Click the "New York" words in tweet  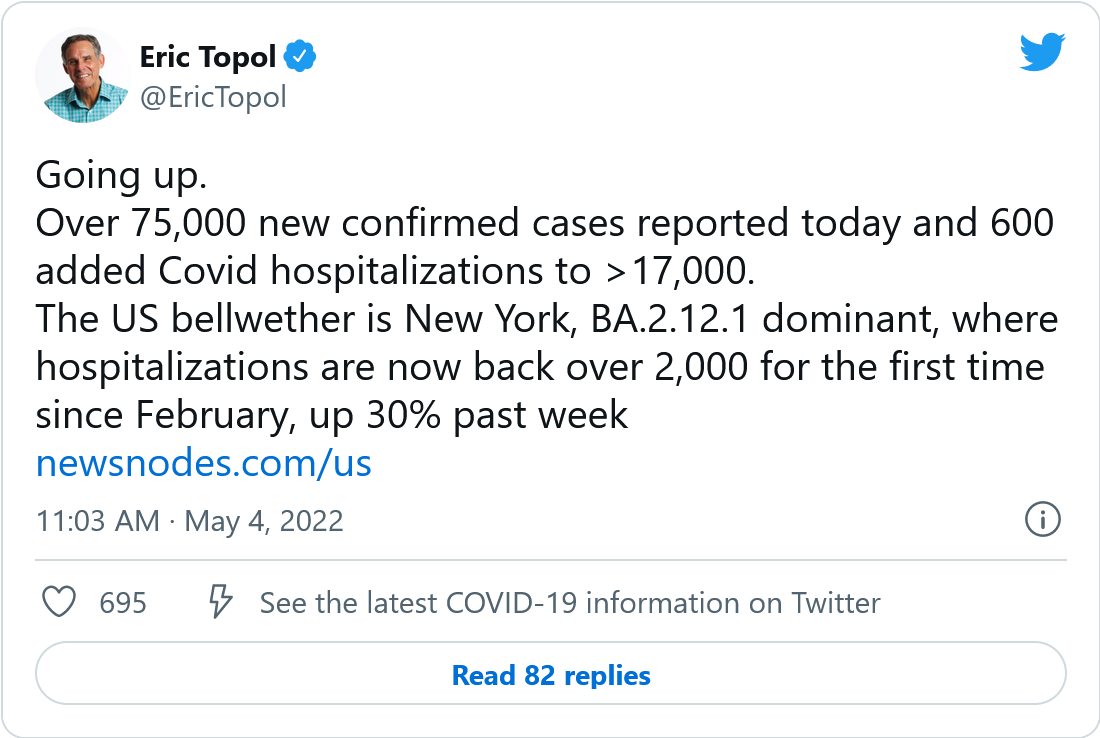point(481,319)
